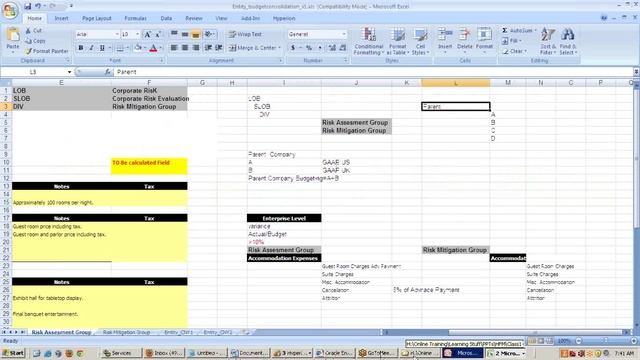Increase font size
The width and height of the screenshot is (640, 360).
tap(148, 34)
